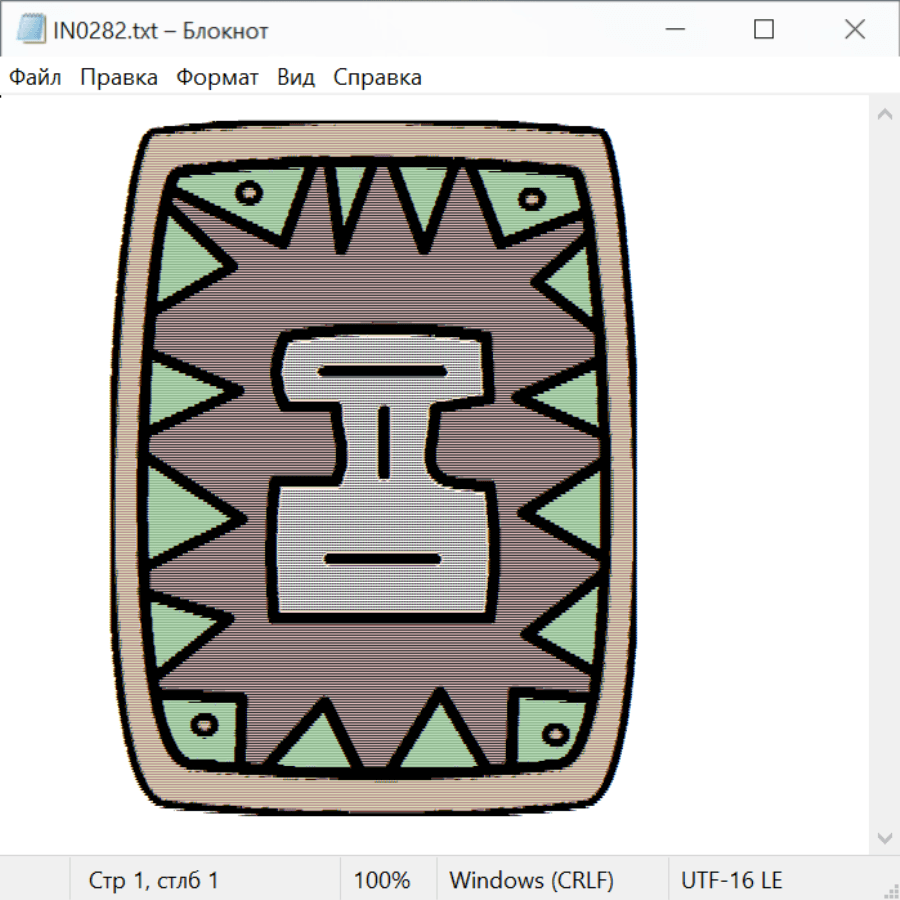Image resolution: width=900 pixels, height=900 pixels.
Task: Minimize the Блокнот window
Action: click(672, 30)
